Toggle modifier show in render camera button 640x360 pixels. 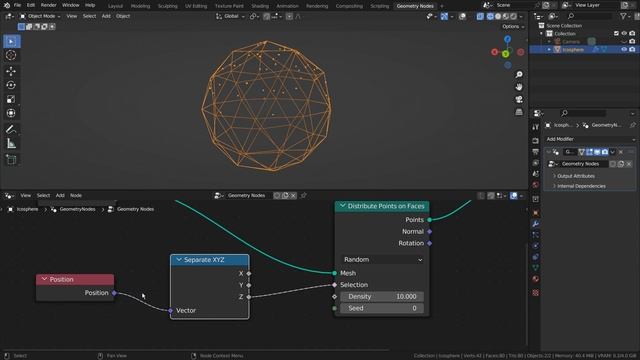[x=605, y=152]
